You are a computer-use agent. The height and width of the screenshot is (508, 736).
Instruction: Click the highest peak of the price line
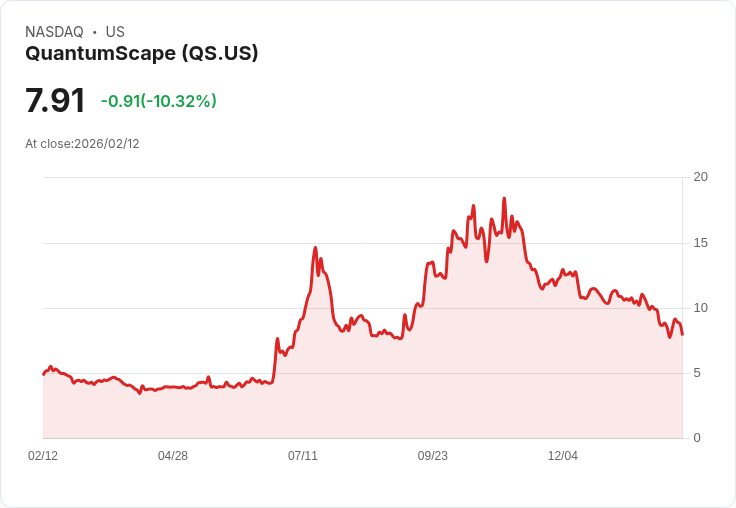pos(504,199)
